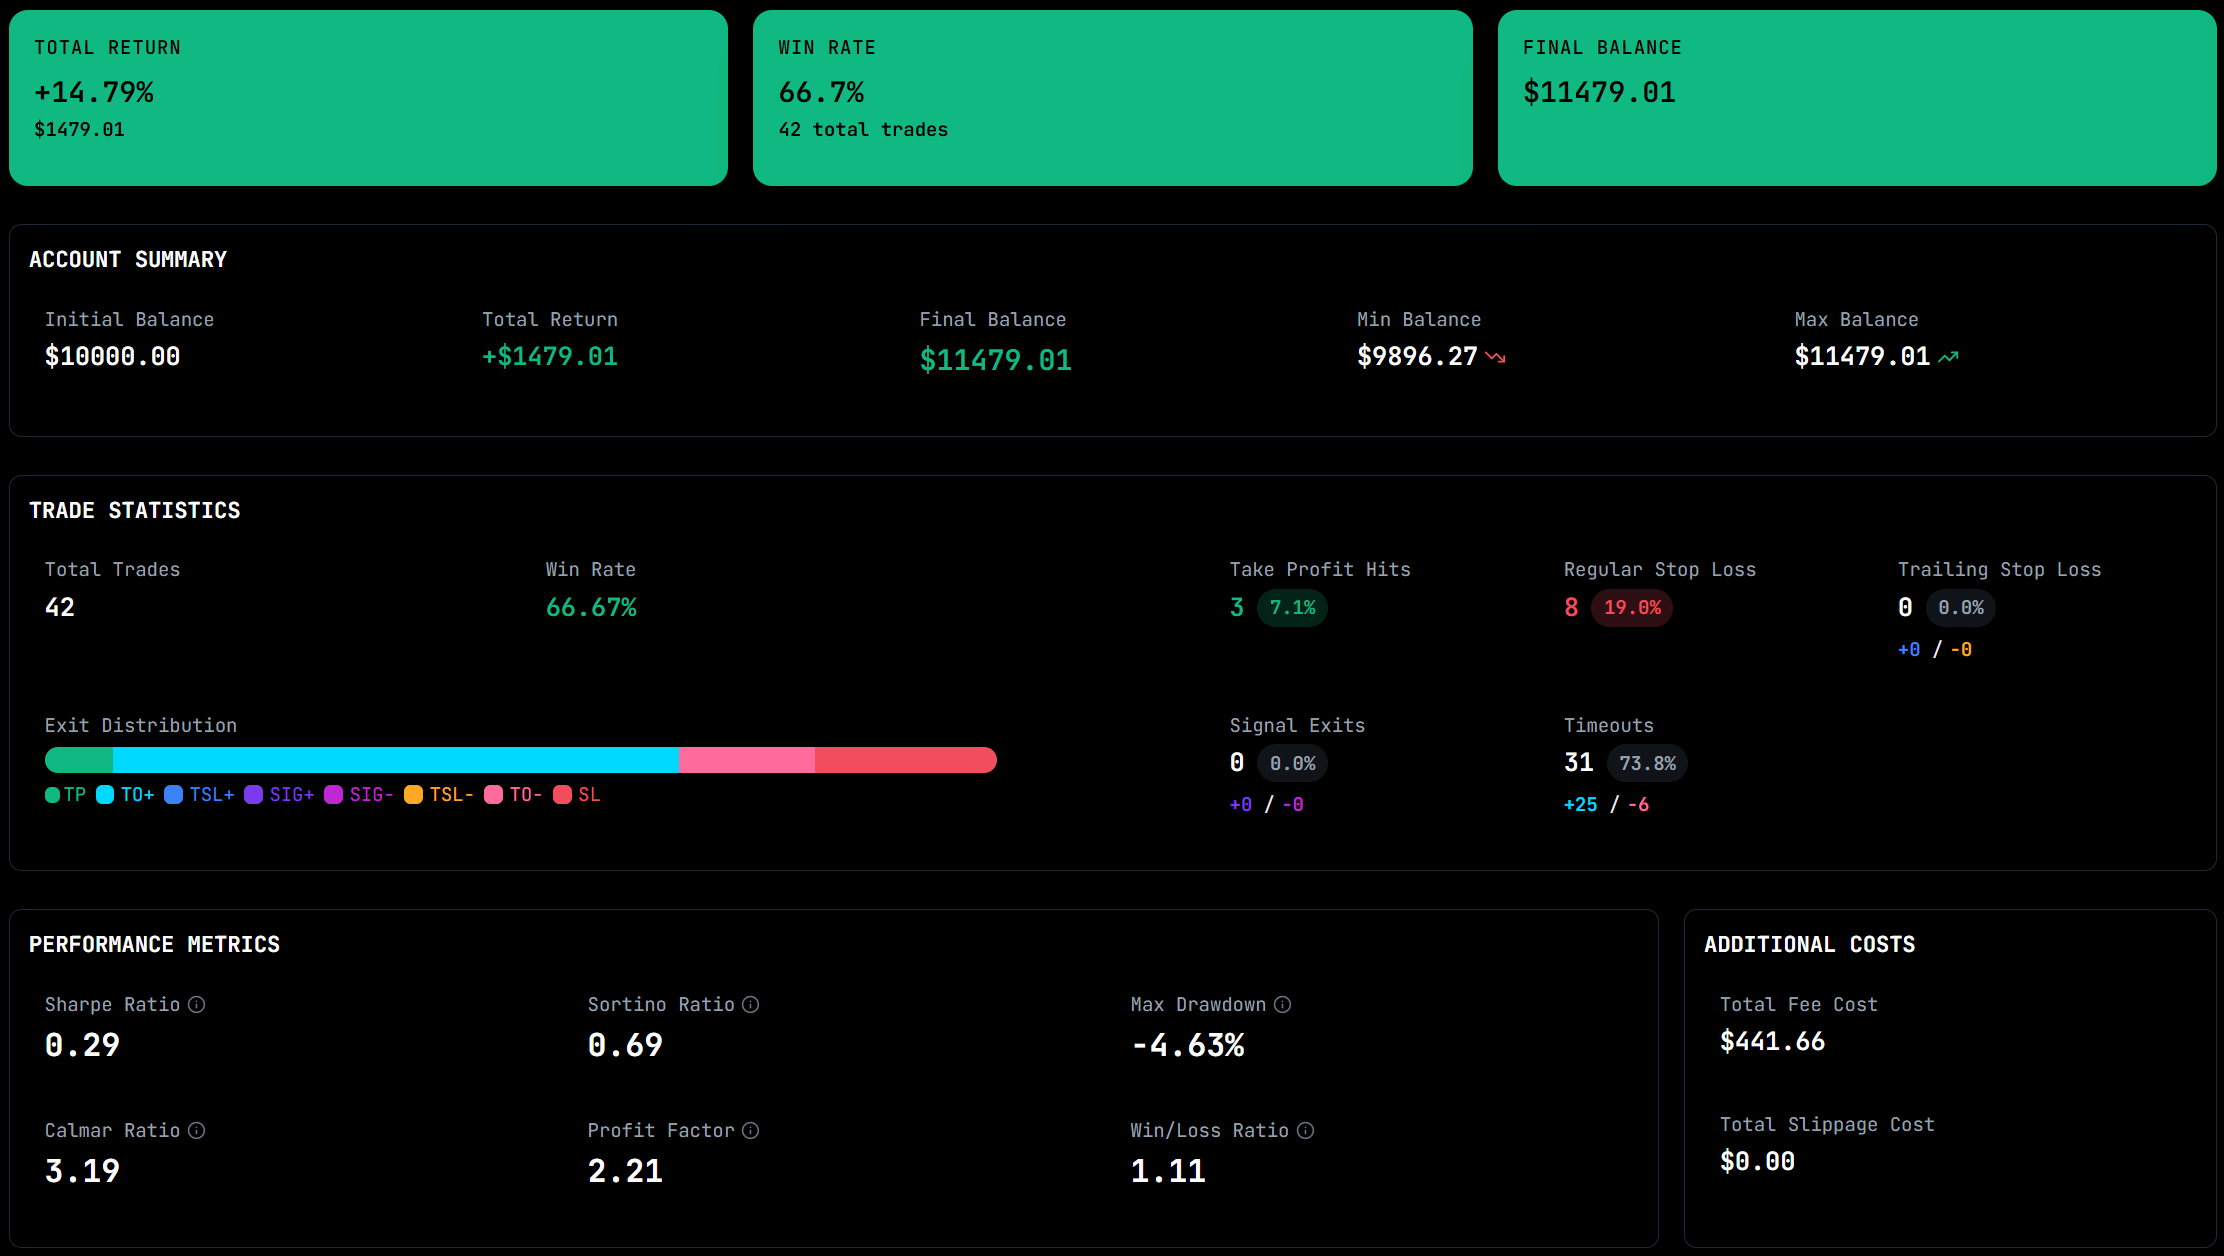This screenshot has height=1256, width=2224.
Task: Click the Total Return summary card
Action: click(x=368, y=98)
